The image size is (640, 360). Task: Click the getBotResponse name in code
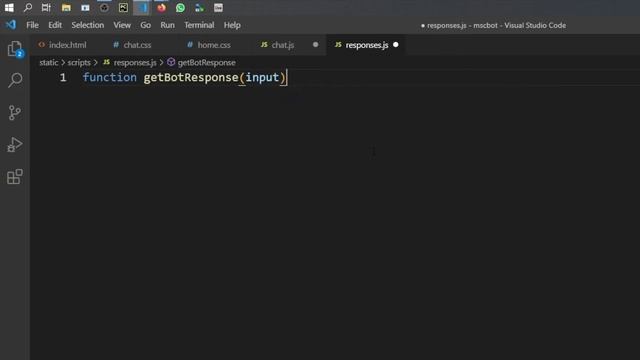[191, 77]
